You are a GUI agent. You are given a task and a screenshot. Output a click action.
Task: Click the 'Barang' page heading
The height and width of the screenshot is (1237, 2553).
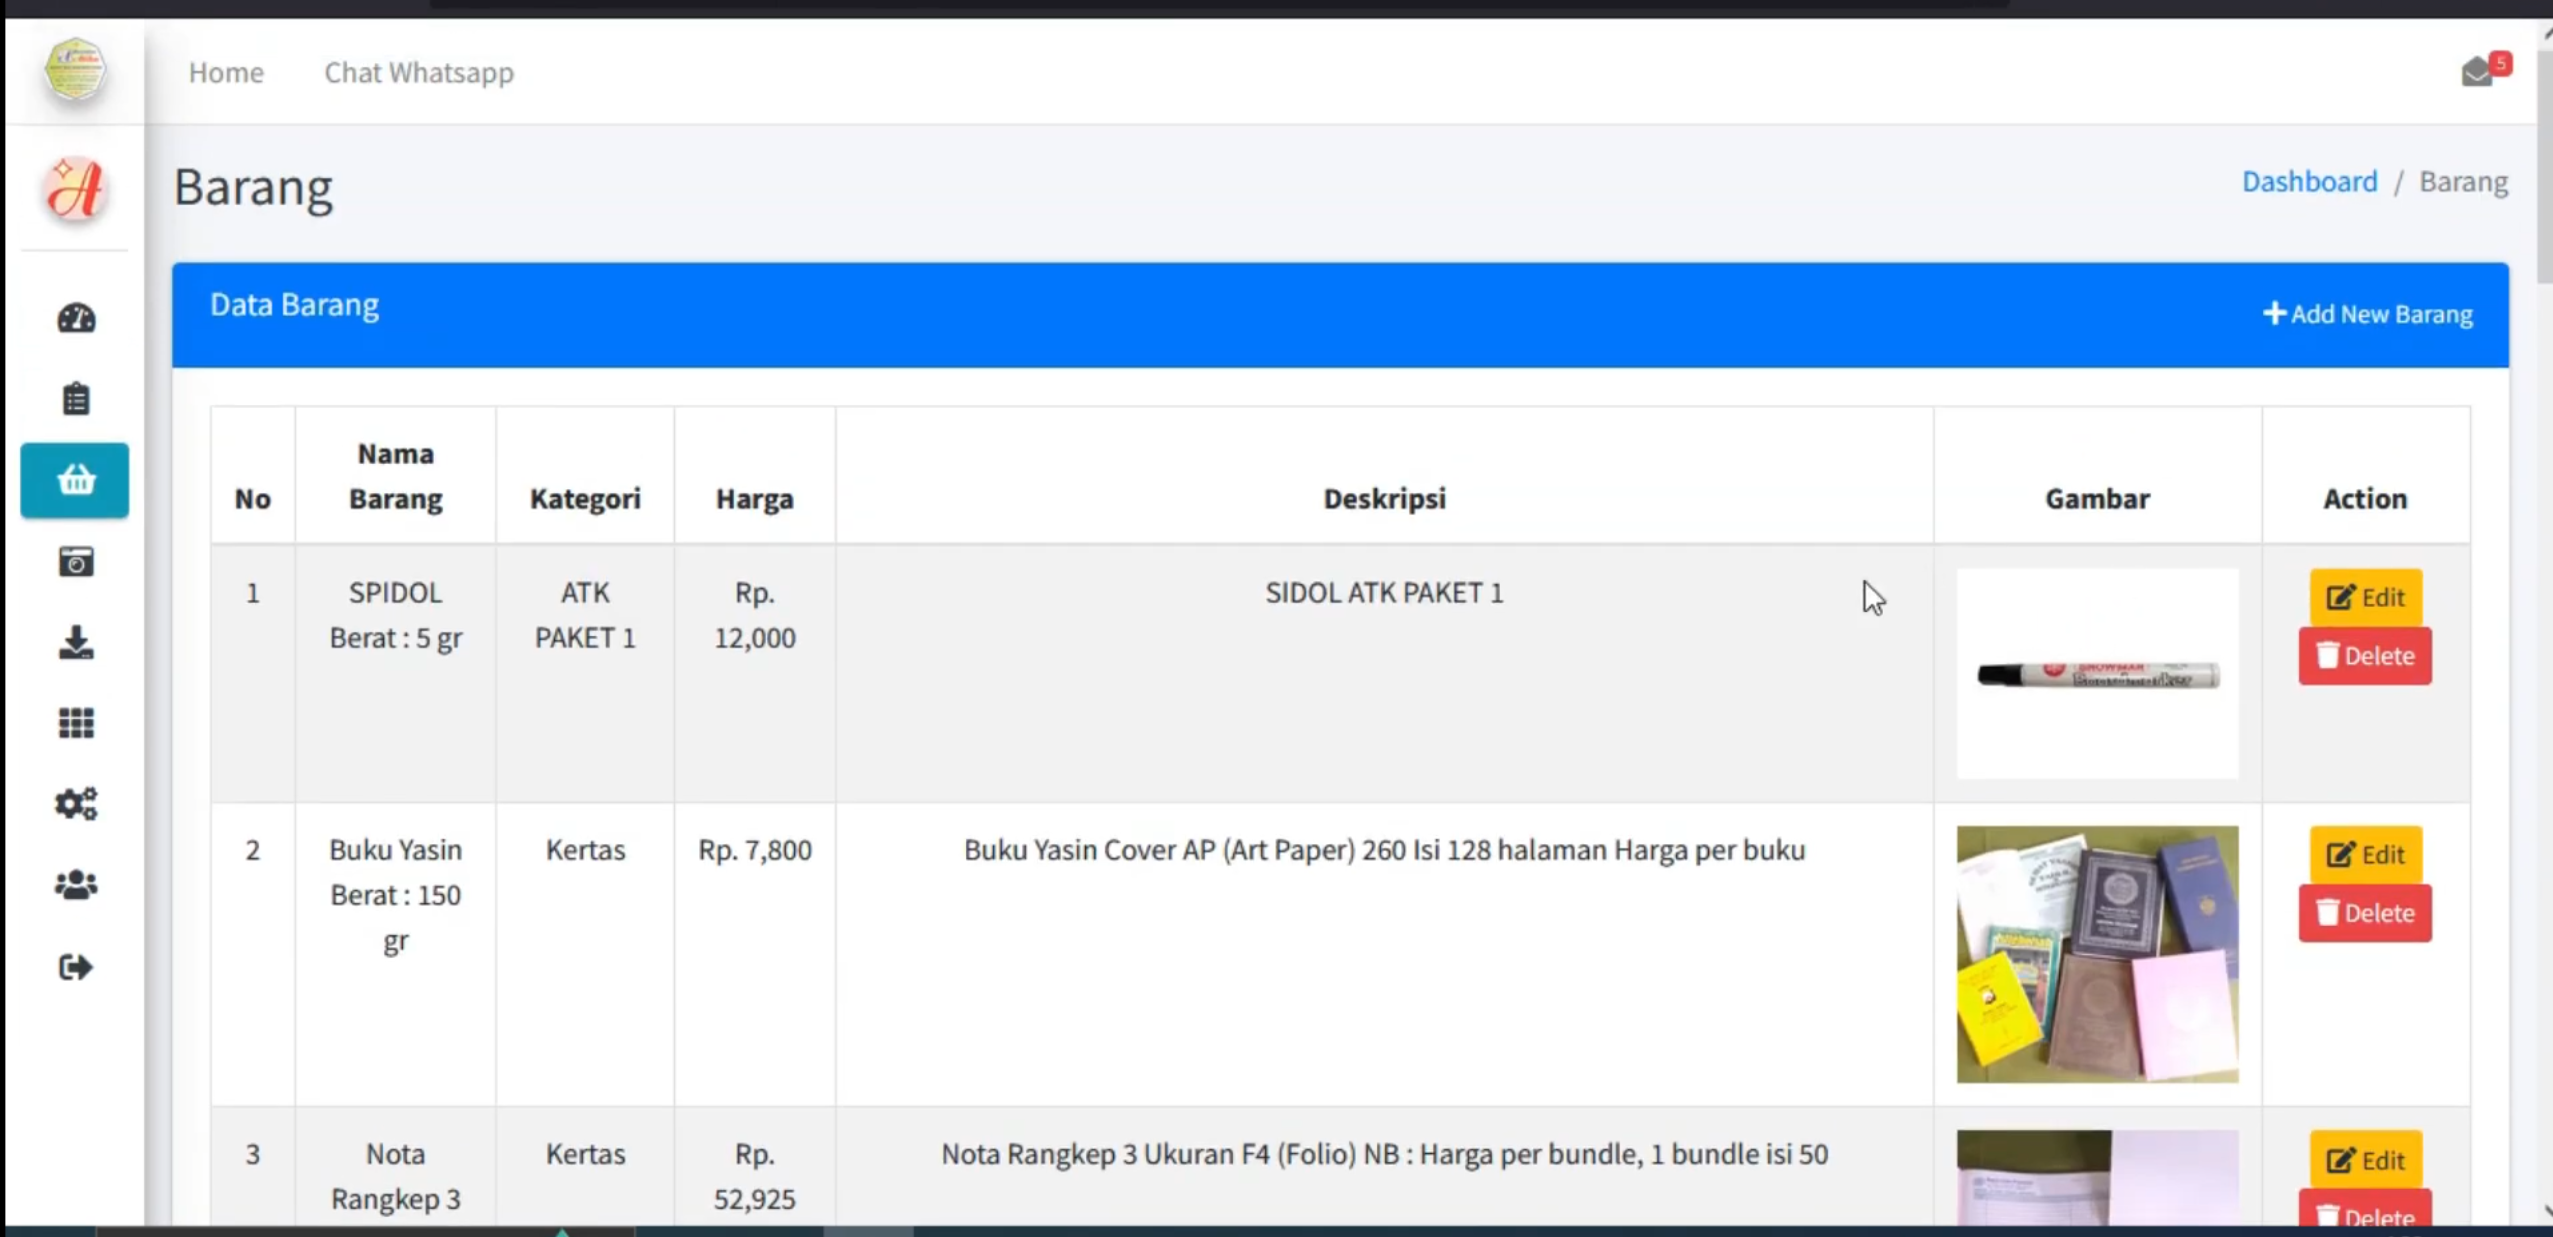click(253, 187)
